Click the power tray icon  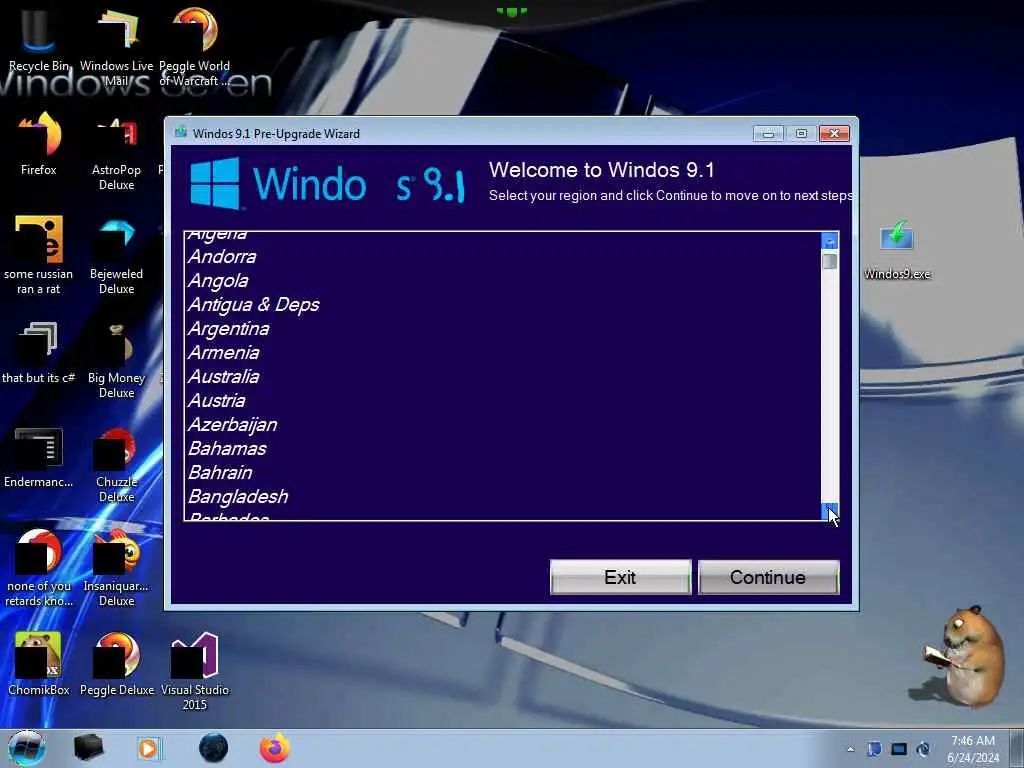click(923, 749)
